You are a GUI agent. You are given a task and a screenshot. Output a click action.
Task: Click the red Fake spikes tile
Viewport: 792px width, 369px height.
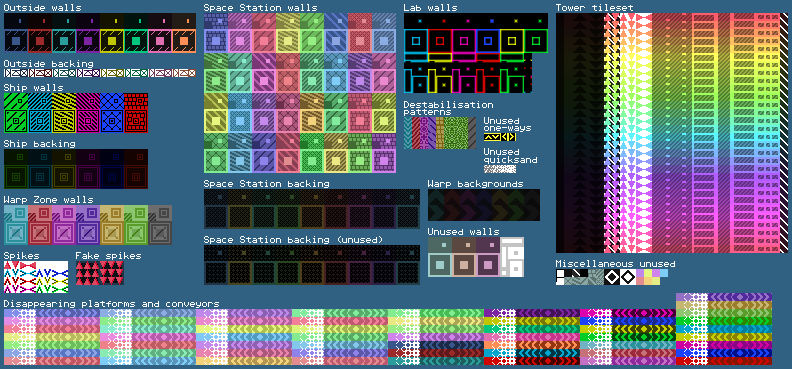[100, 273]
